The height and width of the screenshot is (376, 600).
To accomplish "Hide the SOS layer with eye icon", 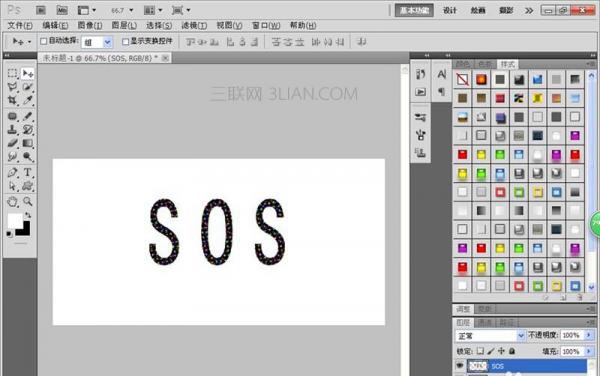I will click(x=460, y=366).
